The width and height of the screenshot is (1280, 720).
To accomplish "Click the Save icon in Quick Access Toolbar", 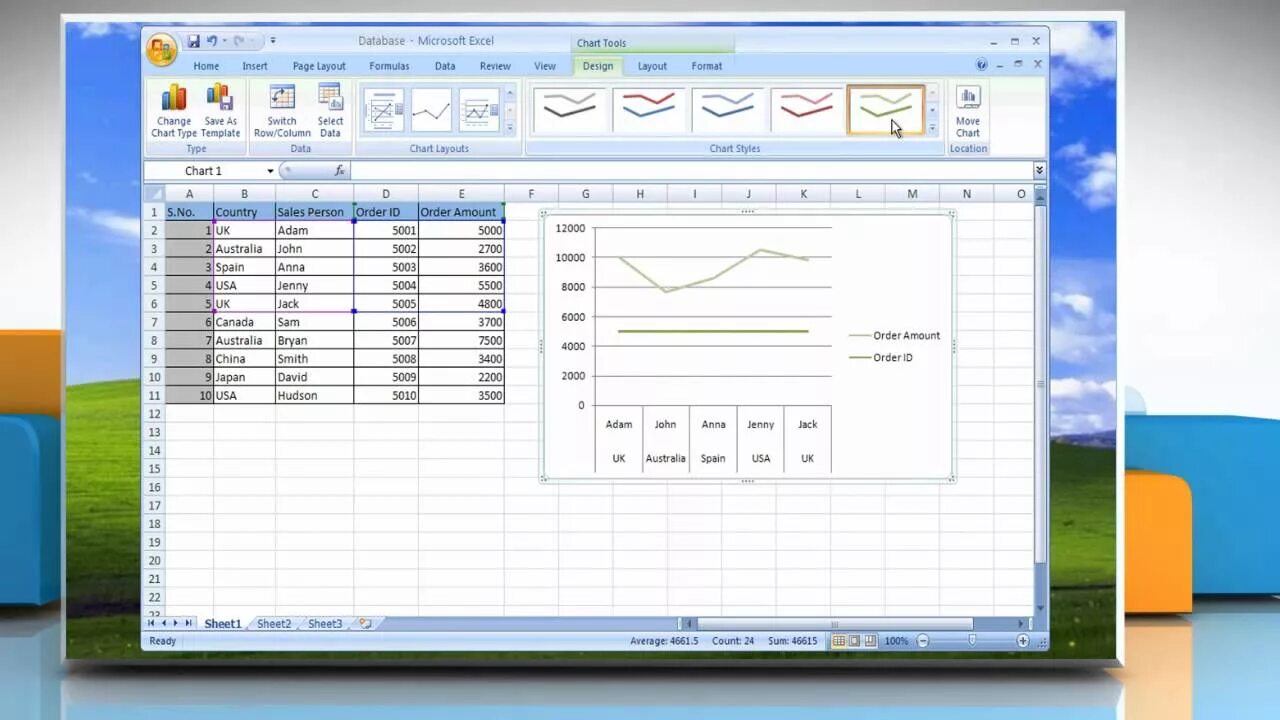I will point(194,41).
